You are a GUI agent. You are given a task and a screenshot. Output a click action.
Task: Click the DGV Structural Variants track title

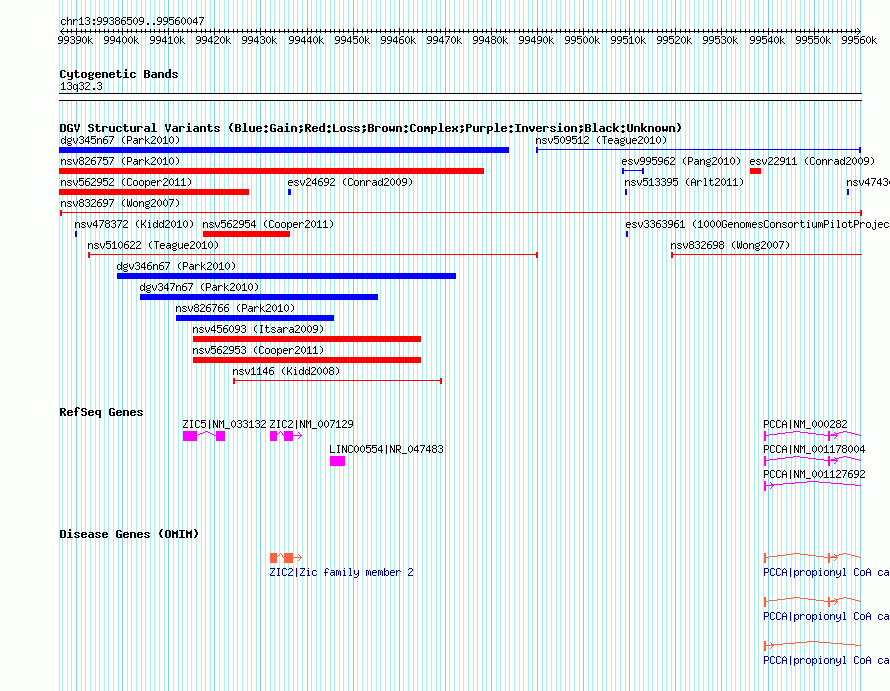click(370, 128)
